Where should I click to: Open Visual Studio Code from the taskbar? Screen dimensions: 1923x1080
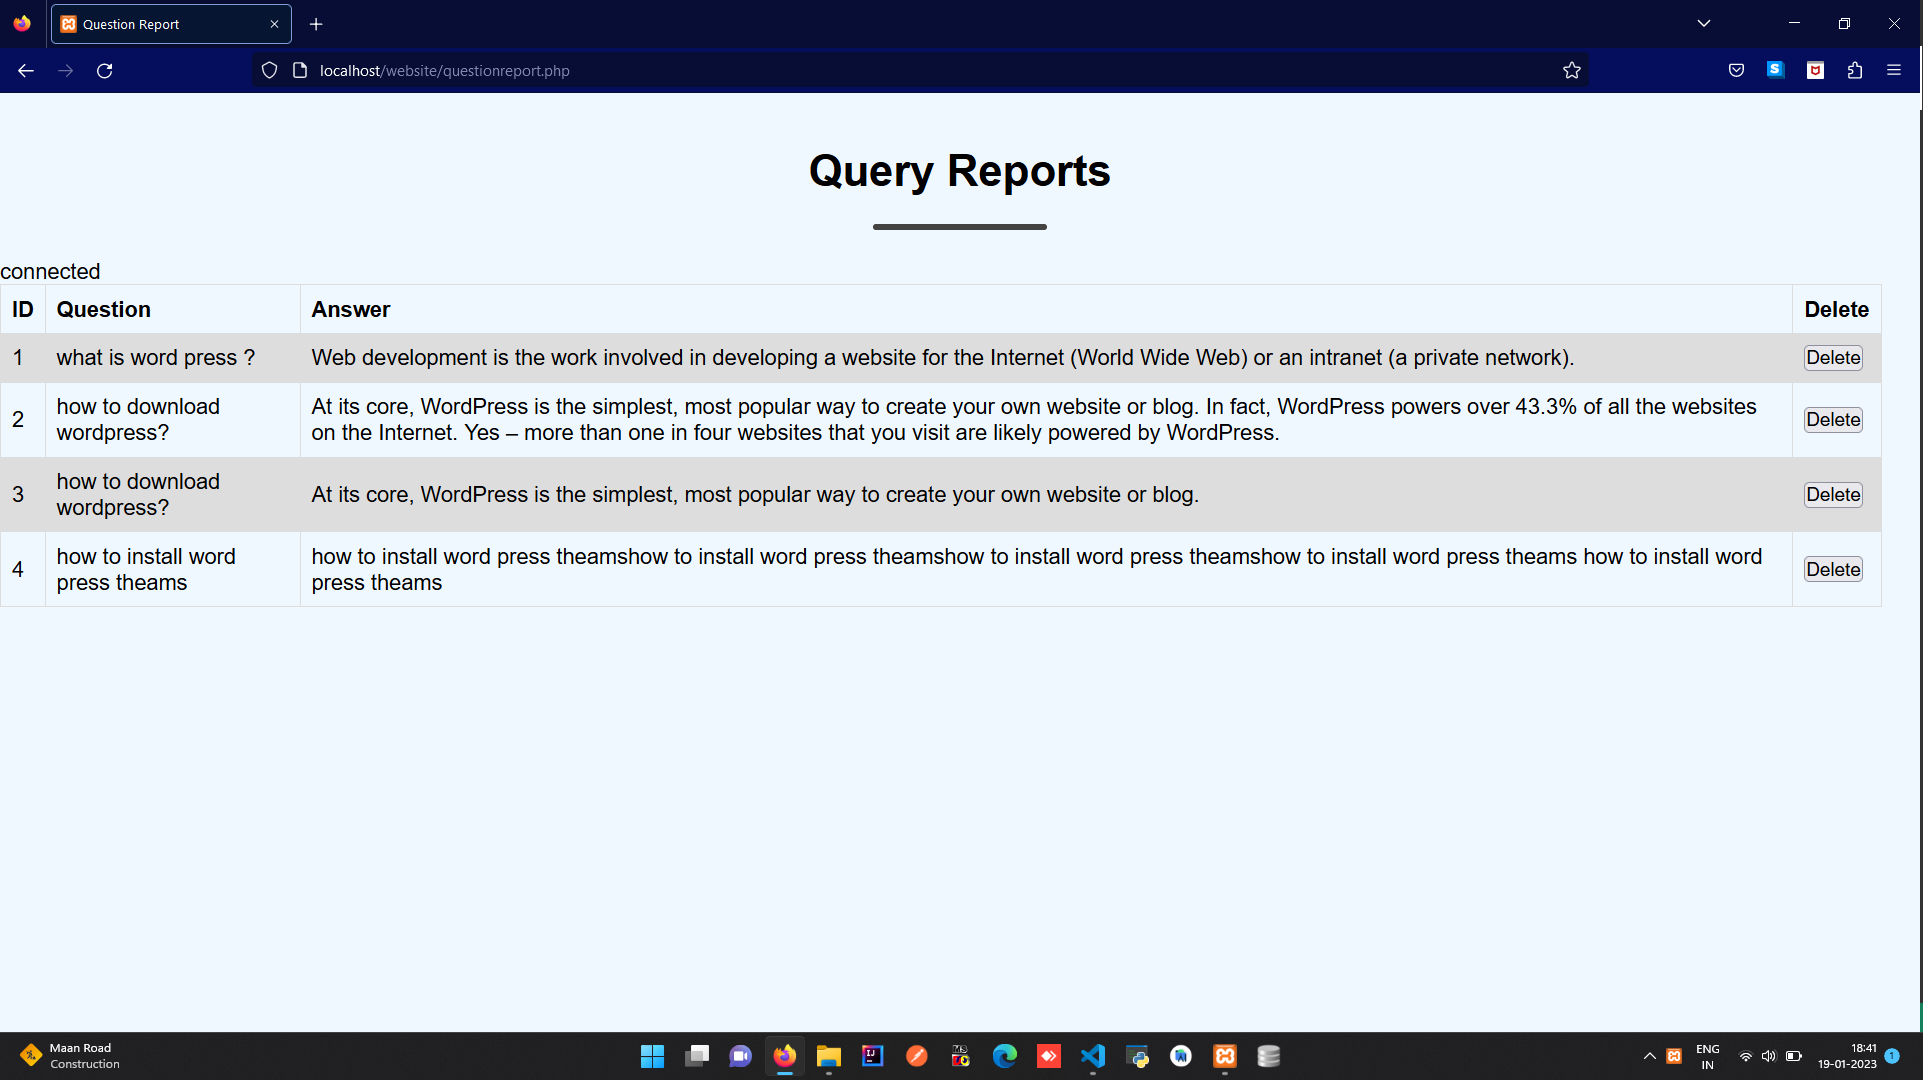pos(1092,1057)
